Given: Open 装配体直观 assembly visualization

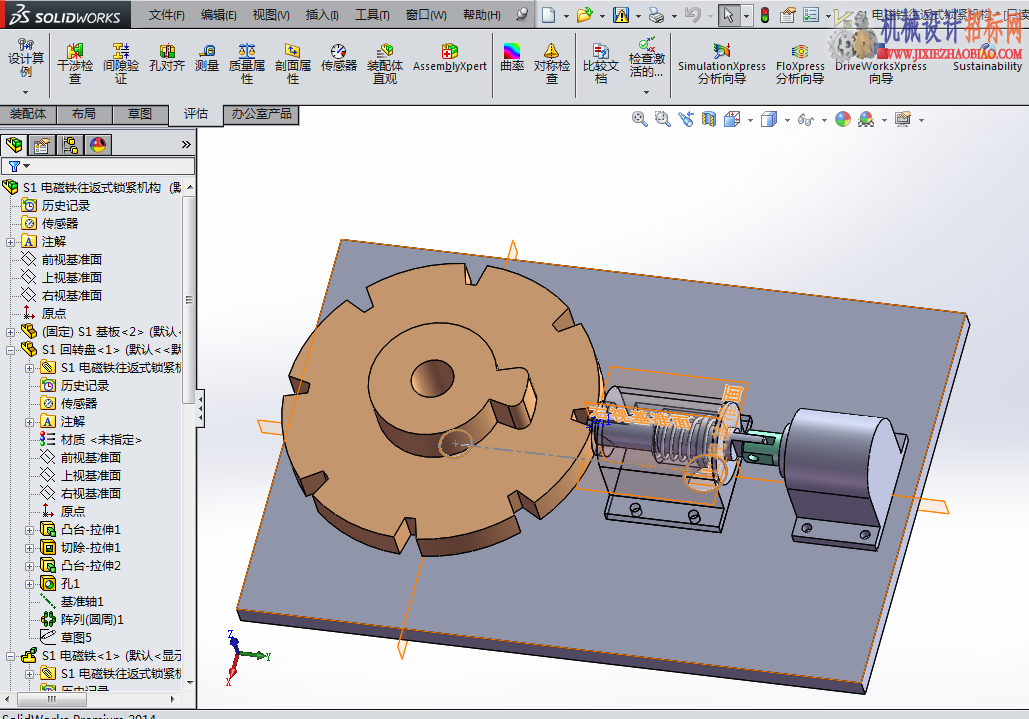Looking at the screenshot, I should pyautogui.click(x=385, y=64).
